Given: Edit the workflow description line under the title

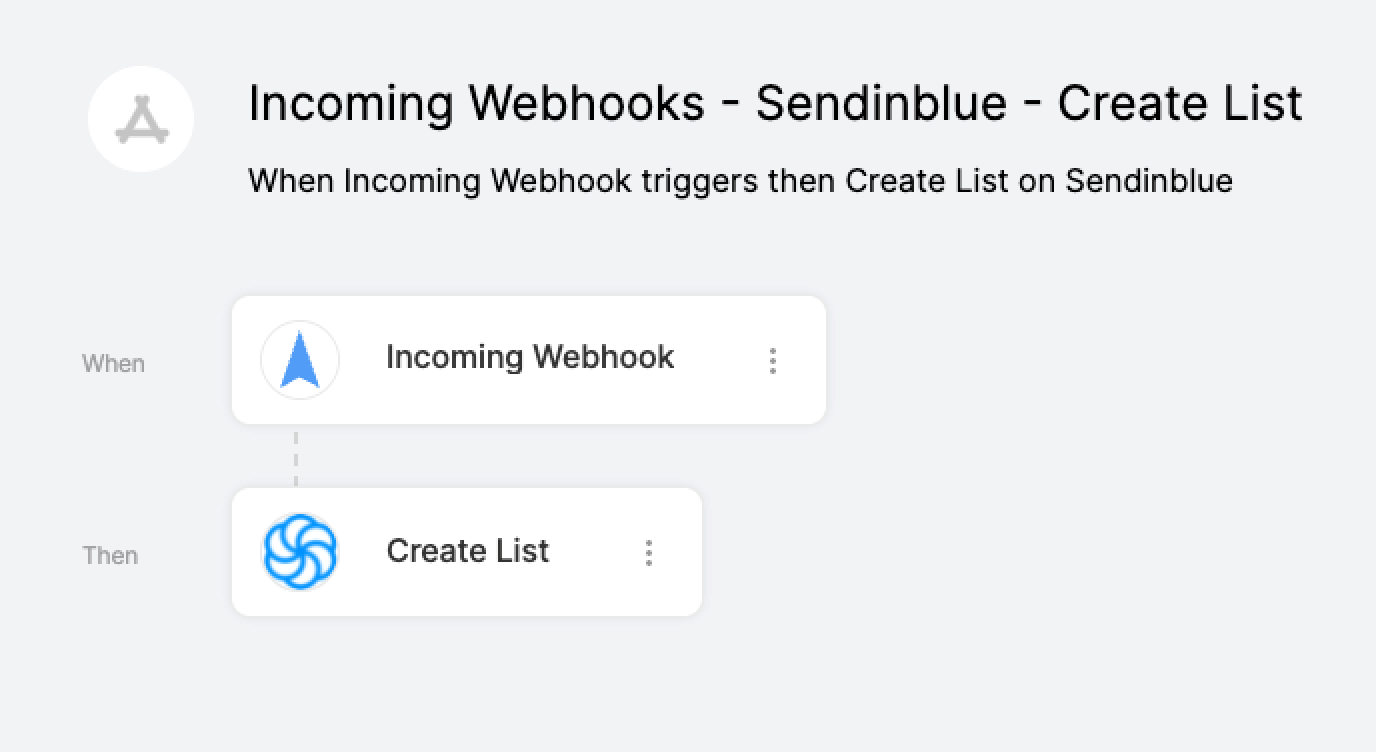Looking at the screenshot, I should coord(740,181).
